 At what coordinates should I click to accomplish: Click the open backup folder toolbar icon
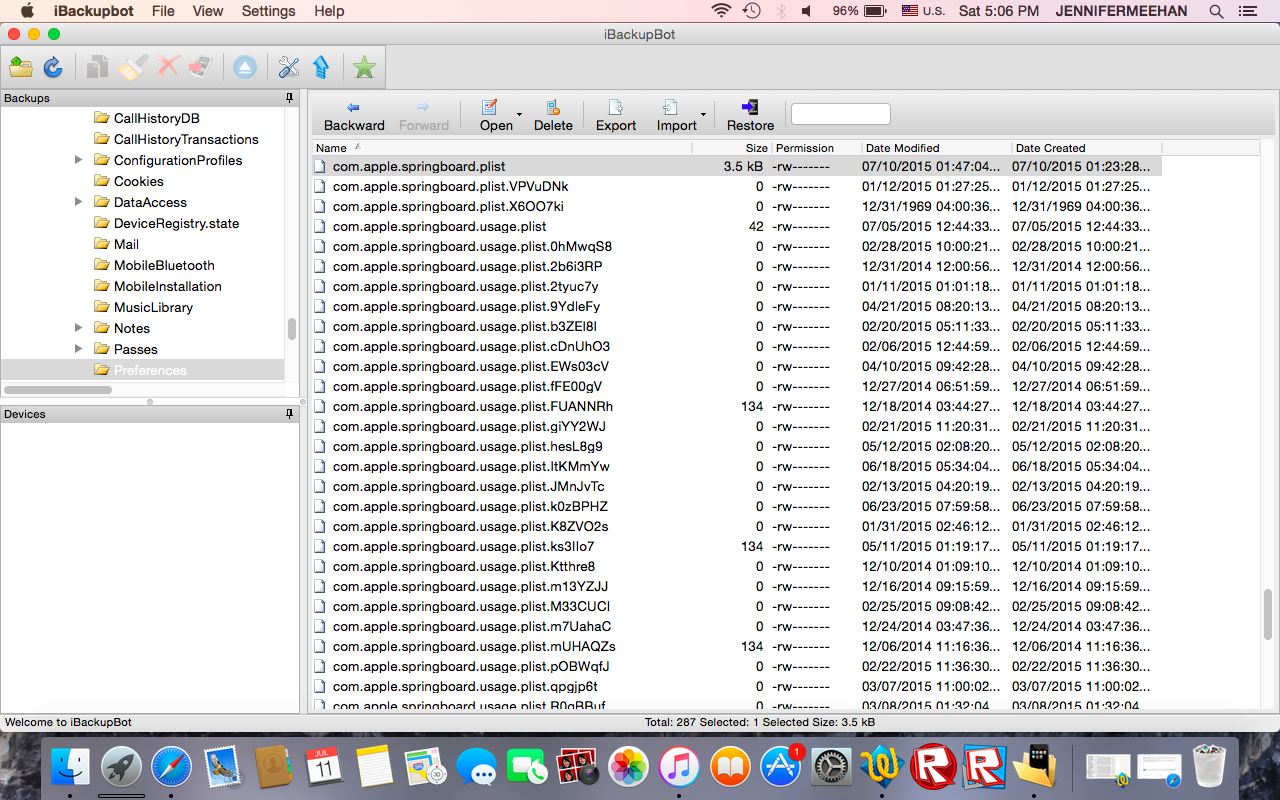coord(21,67)
